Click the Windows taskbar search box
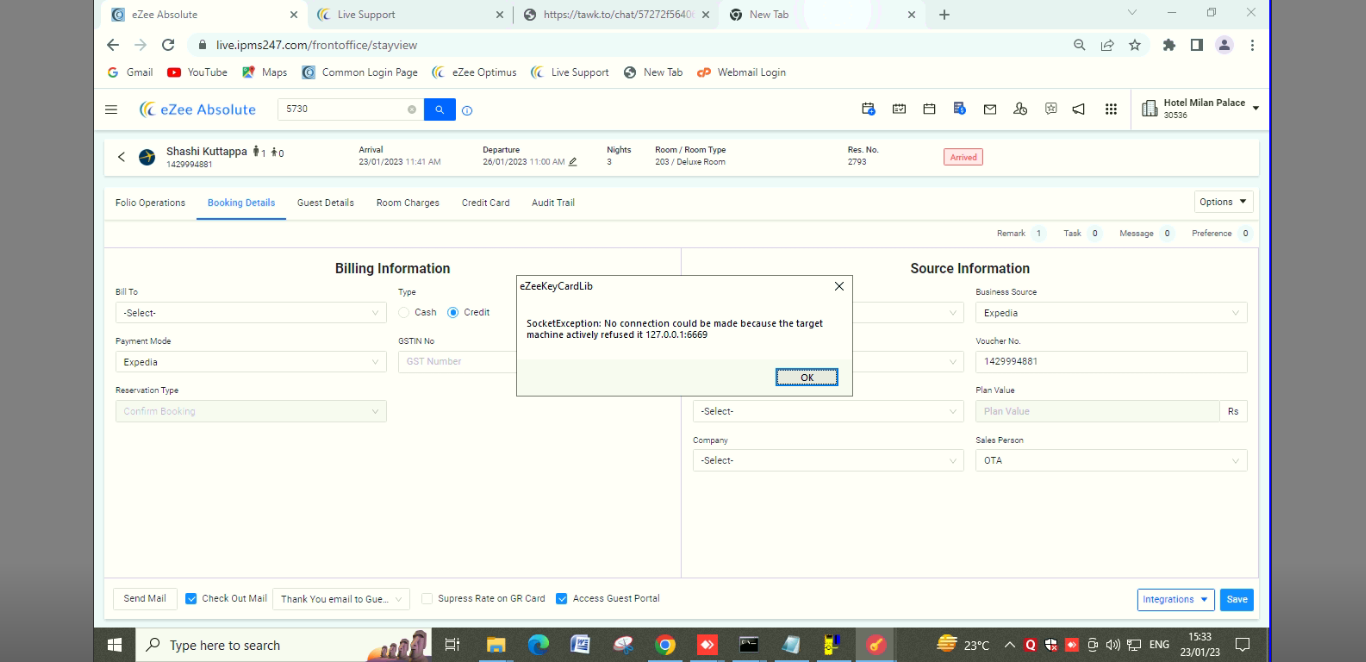Image resolution: width=1366 pixels, height=662 pixels. (x=283, y=645)
